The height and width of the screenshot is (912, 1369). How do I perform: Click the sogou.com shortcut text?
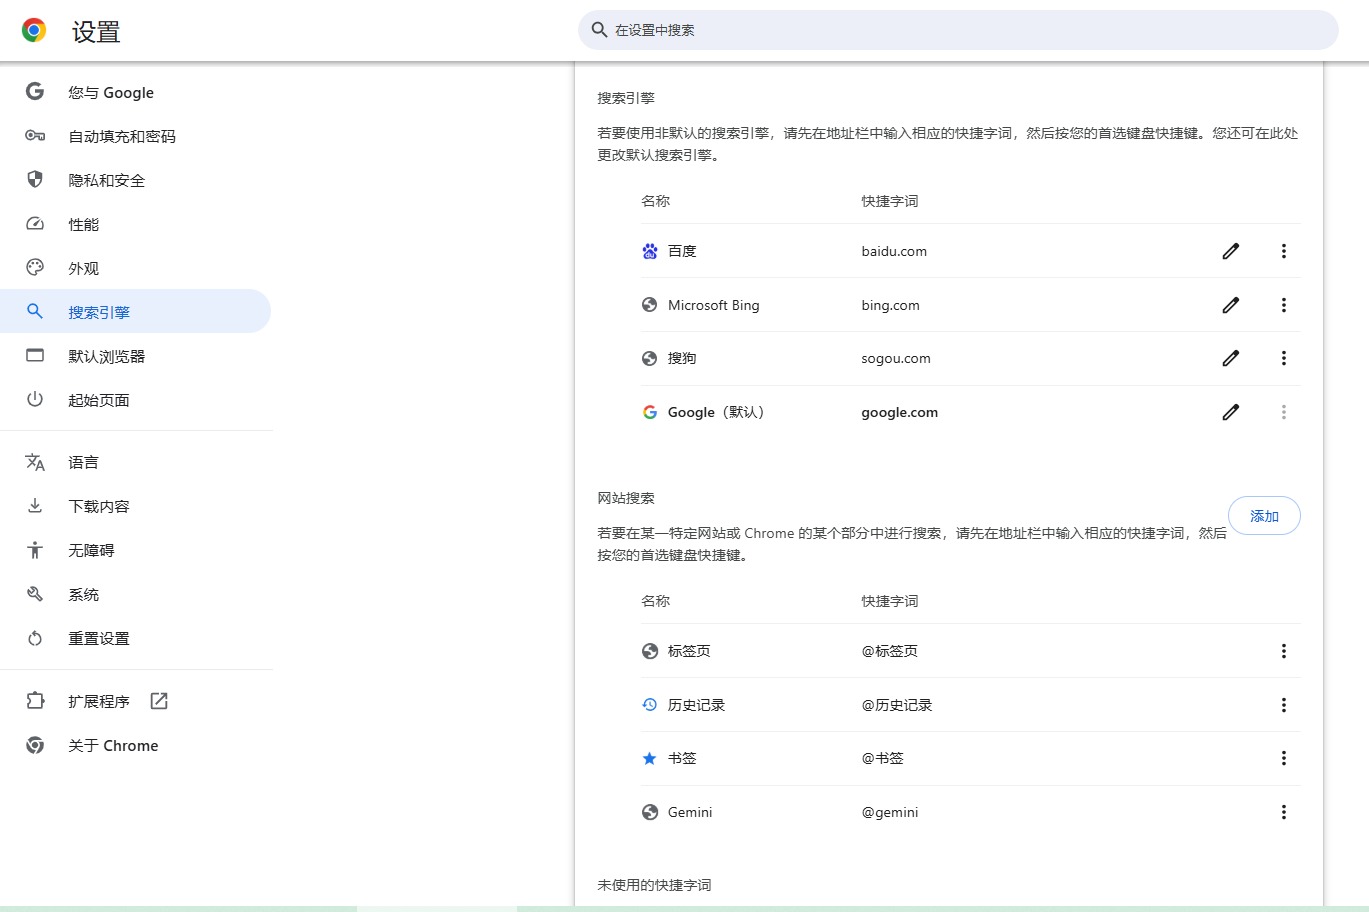[x=896, y=358]
